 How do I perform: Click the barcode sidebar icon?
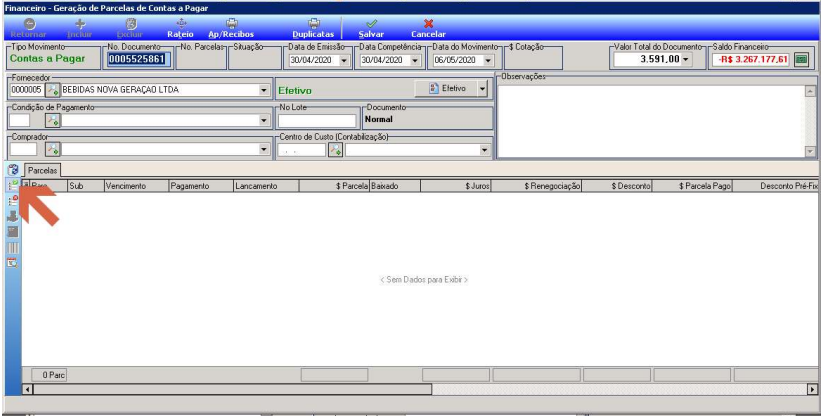pos(13,247)
